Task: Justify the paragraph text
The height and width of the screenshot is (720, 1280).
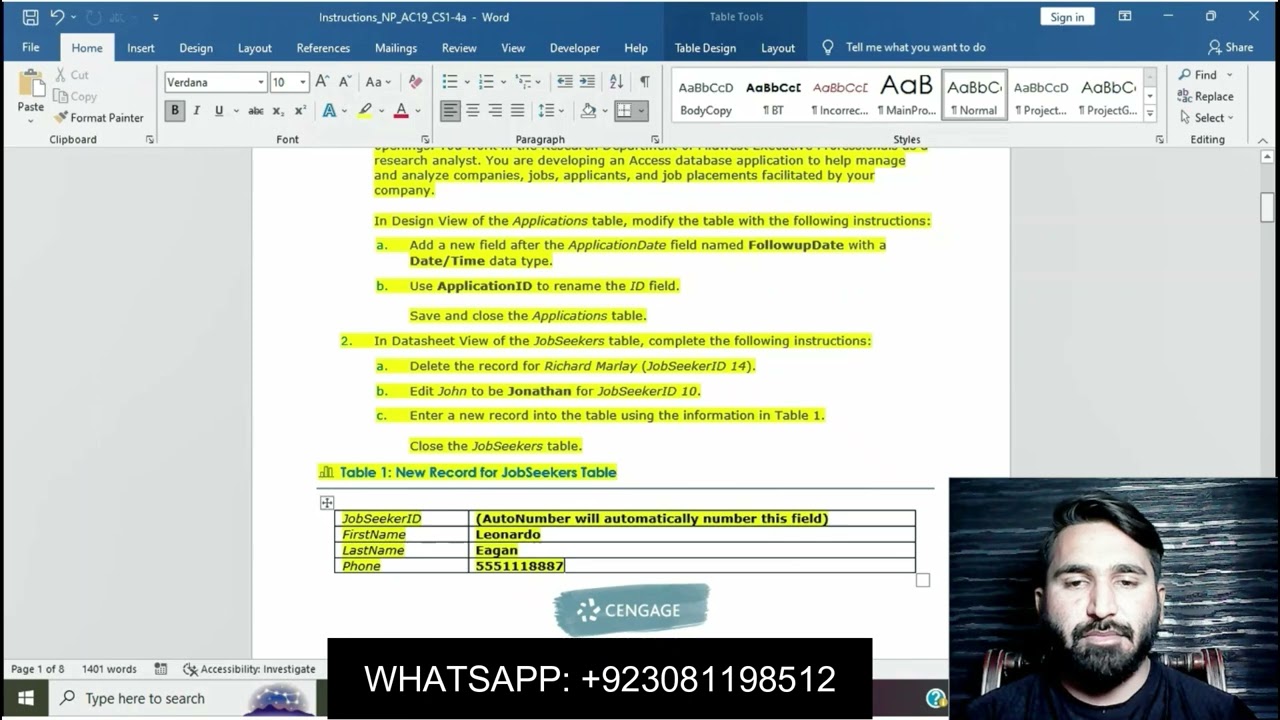Action: pyautogui.click(x=517, y=111)
